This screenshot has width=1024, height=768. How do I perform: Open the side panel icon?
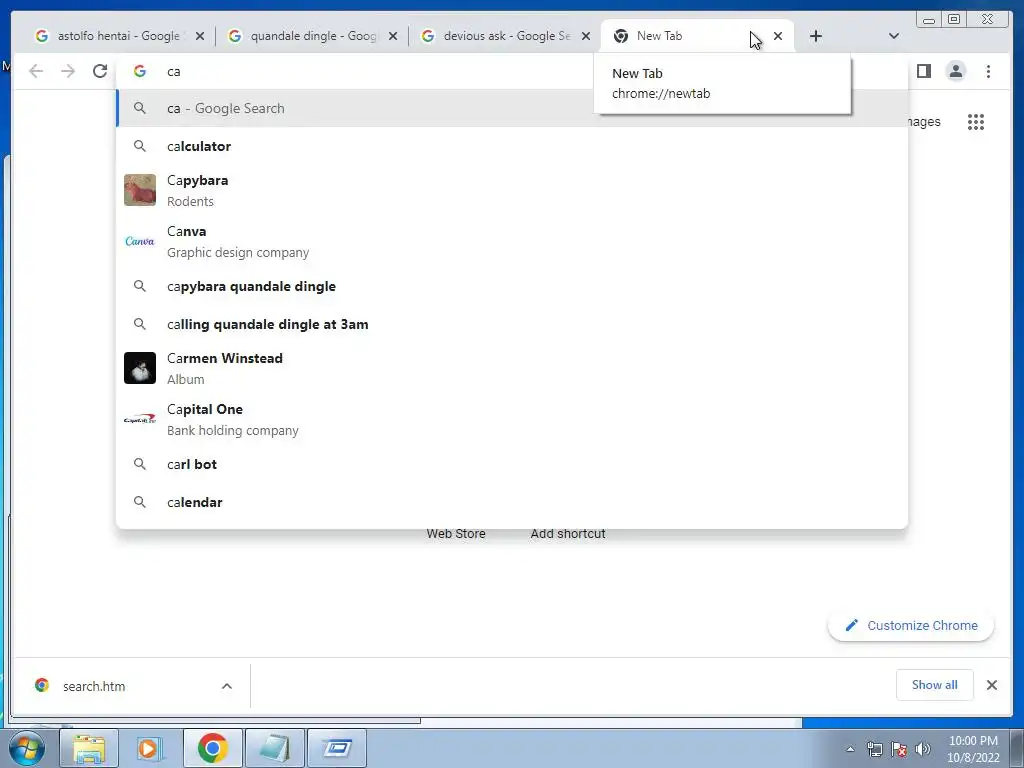[923, 71]
